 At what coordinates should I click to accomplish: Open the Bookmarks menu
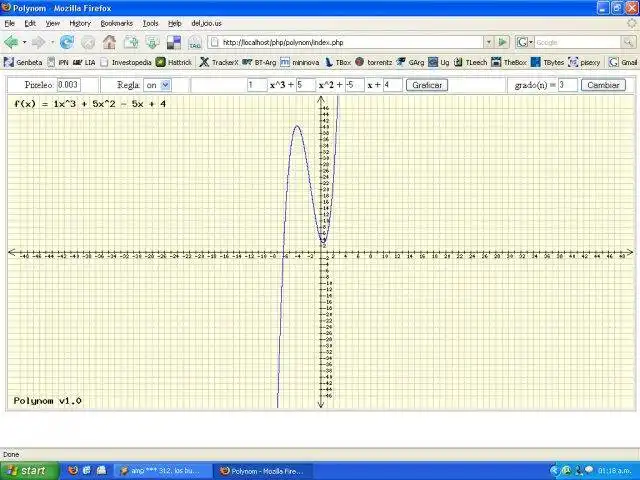point(117,24)
